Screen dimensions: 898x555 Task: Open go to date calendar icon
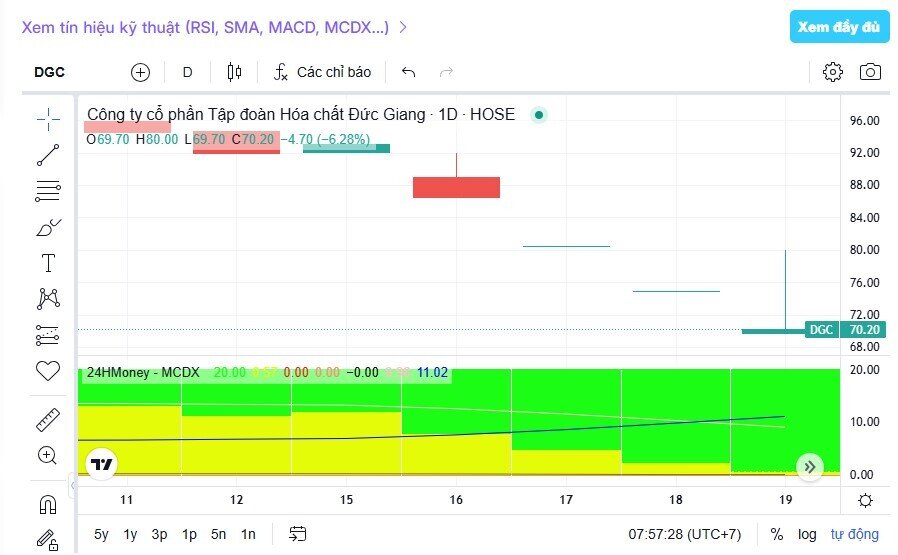click(x=298, y=534)
